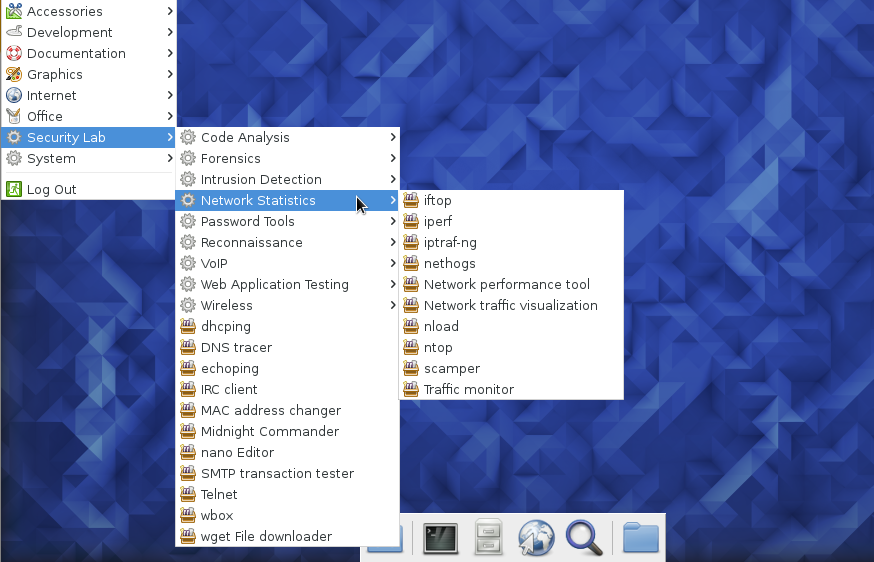Screen dimensions: 874x562
Task: Click the IRC client icon
Action: [x=188, y=389]
